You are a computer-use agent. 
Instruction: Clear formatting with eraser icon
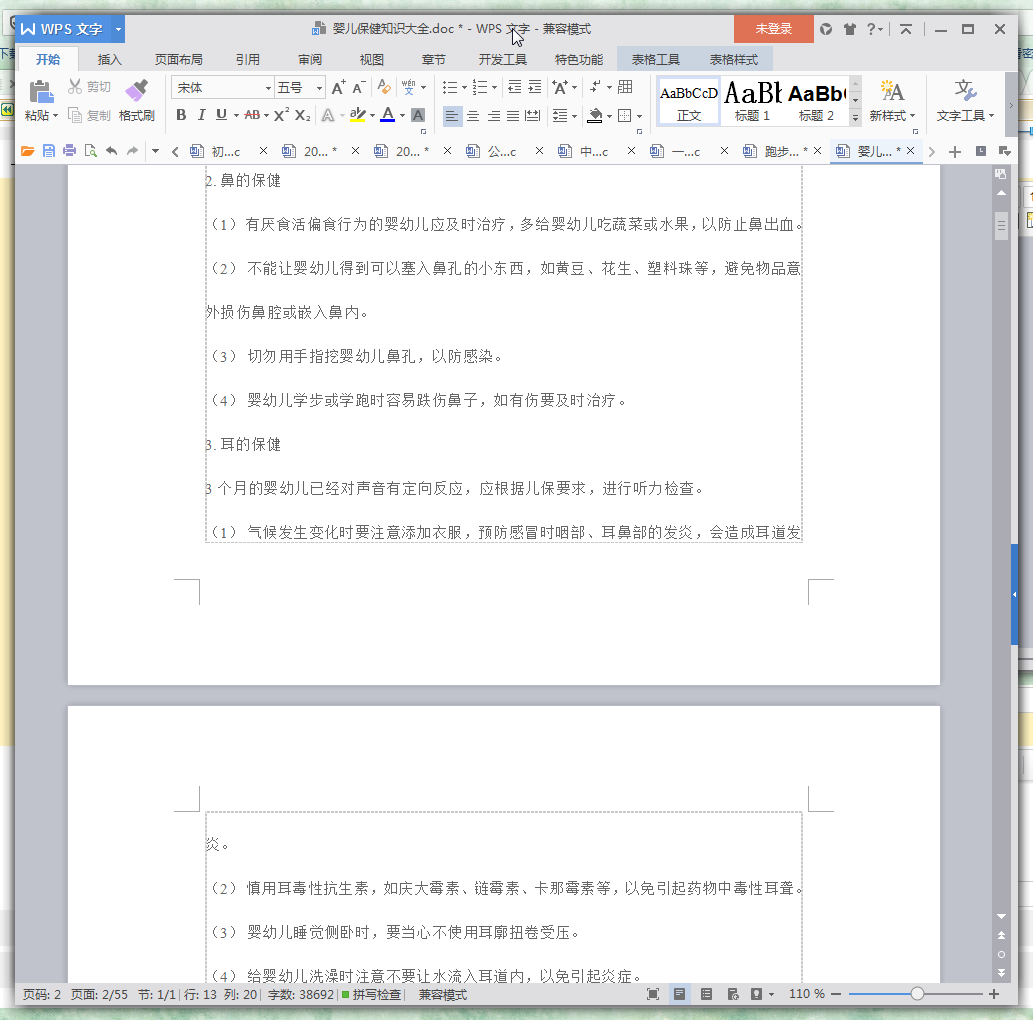coord(383,87)
